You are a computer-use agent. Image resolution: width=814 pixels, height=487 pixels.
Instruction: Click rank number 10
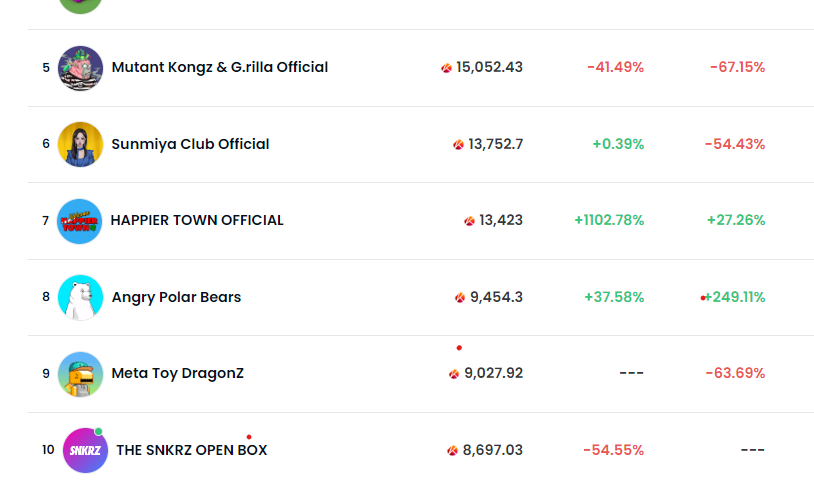[x=48, y=450]
